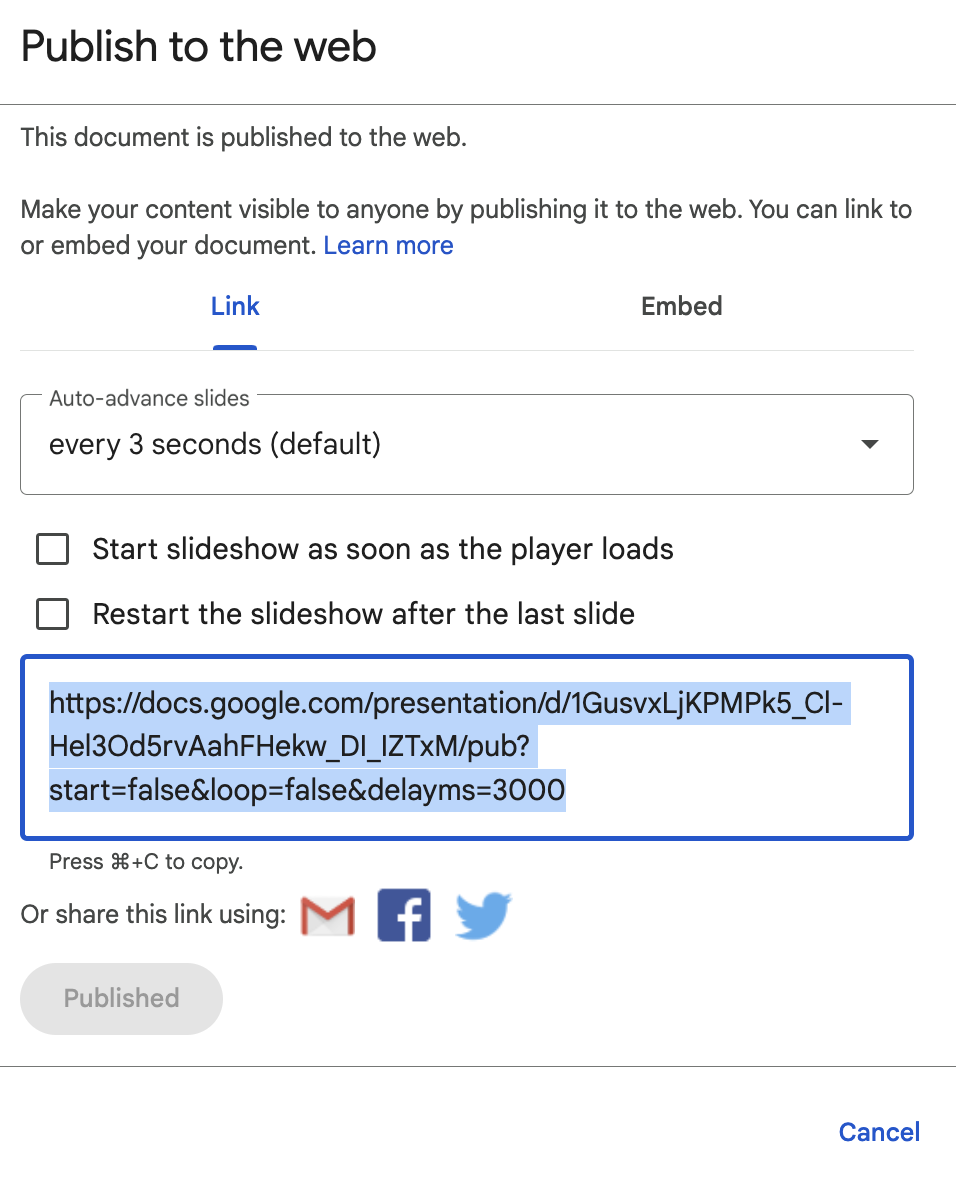
Task: Click the 'Publish to the web' dialog title
Action: (198, 47)
